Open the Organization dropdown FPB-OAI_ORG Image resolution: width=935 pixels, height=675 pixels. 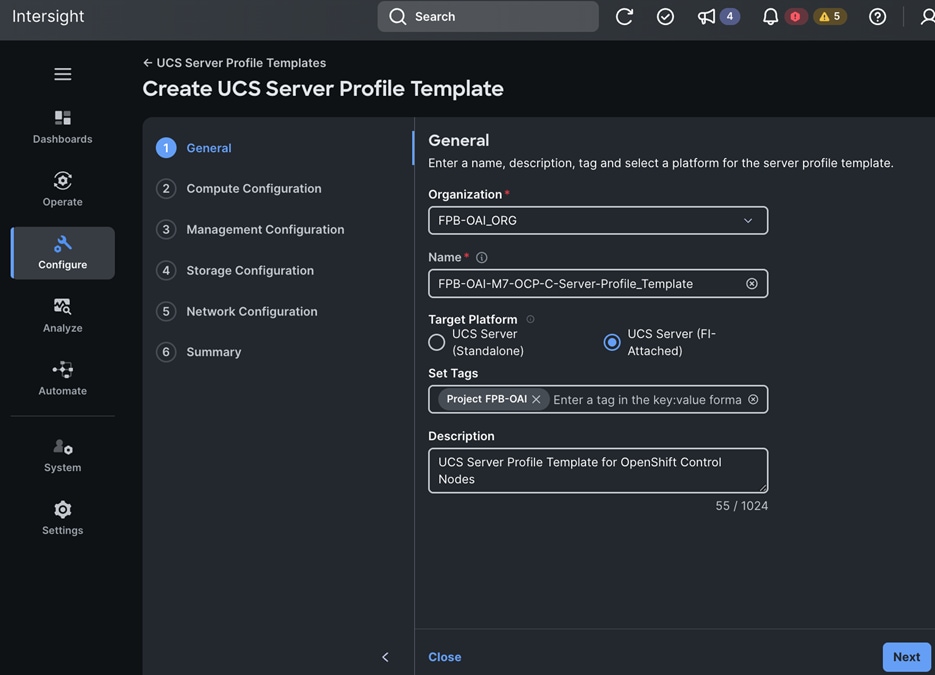pyautogui.click(x=597, y=221)
